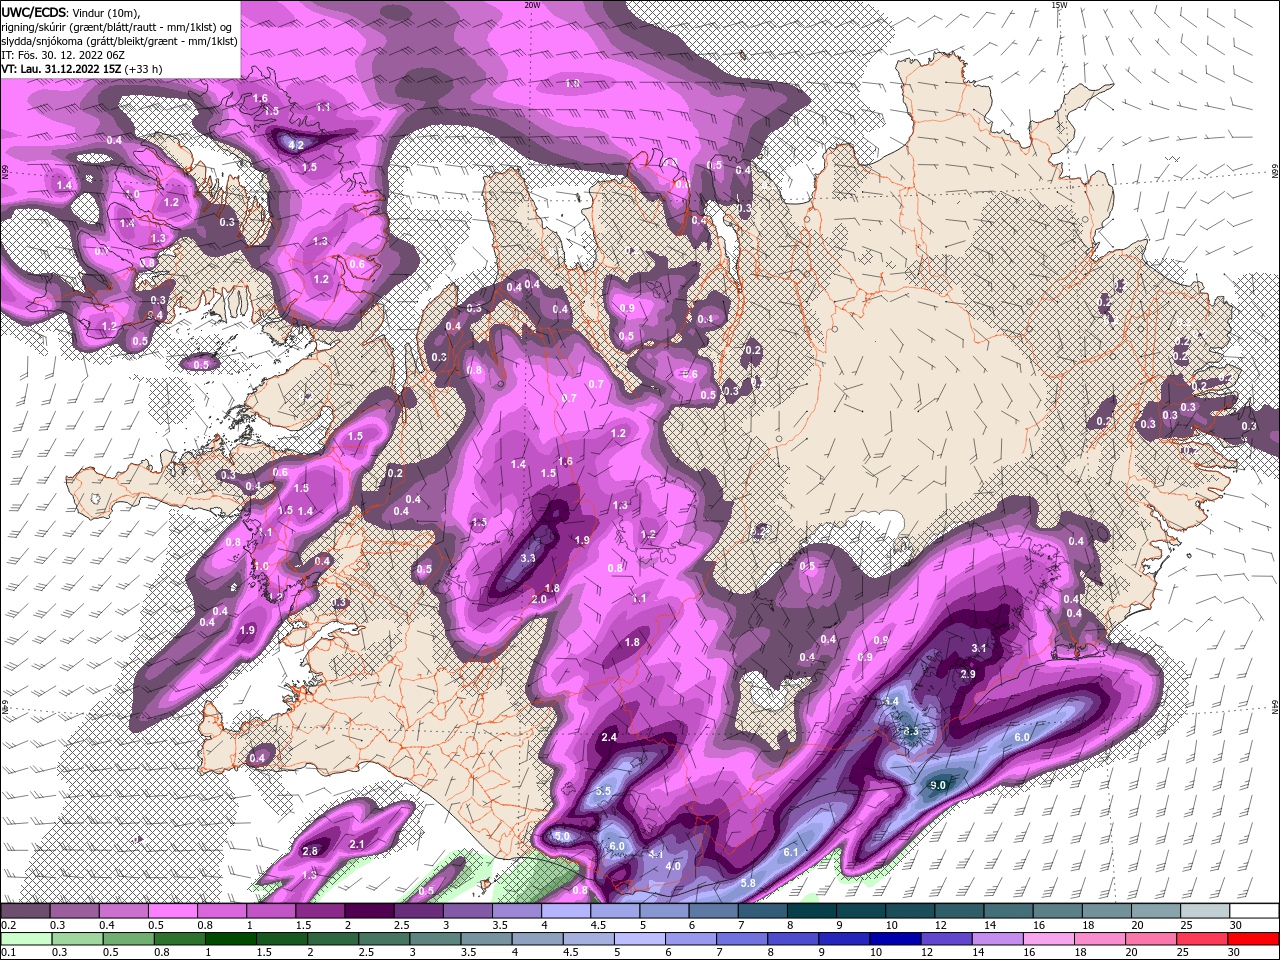Viewport: 1280px width, 960px height.
Task: Select the white 30 swatch ending purple legend
Action: [1256, 911]
